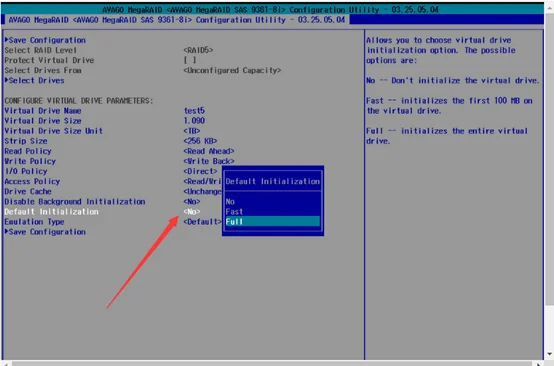Open the Write Back policy selector

pyautogui.click(x=208, y=161)
